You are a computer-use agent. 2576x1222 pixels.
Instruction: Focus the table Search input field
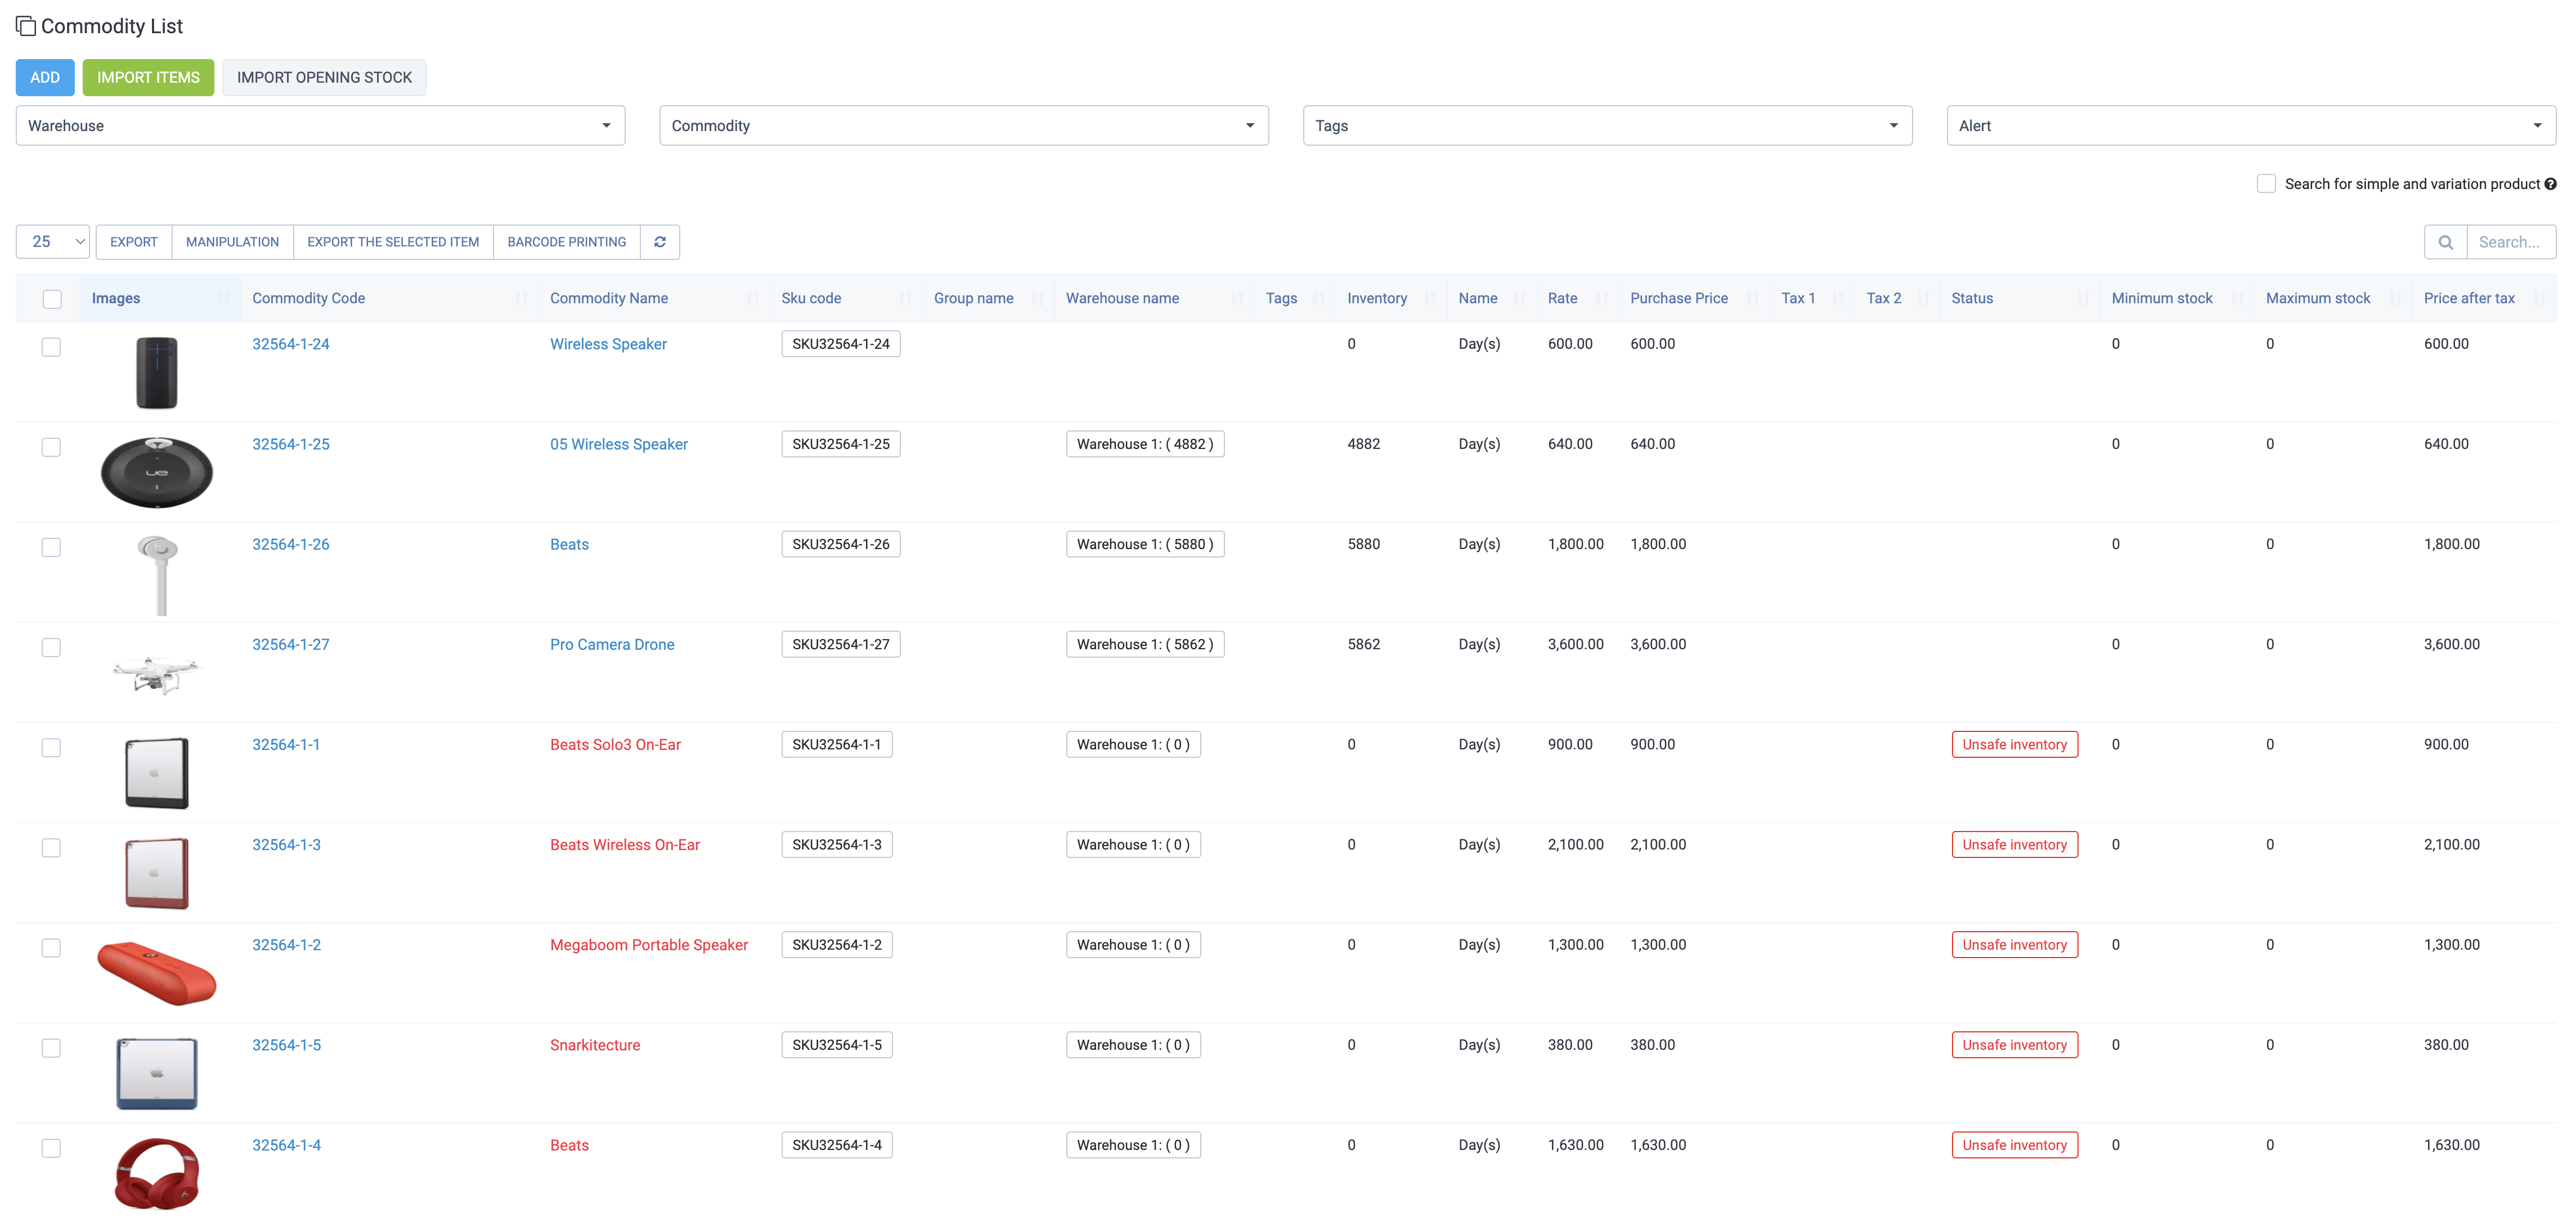click(2511, 242)
